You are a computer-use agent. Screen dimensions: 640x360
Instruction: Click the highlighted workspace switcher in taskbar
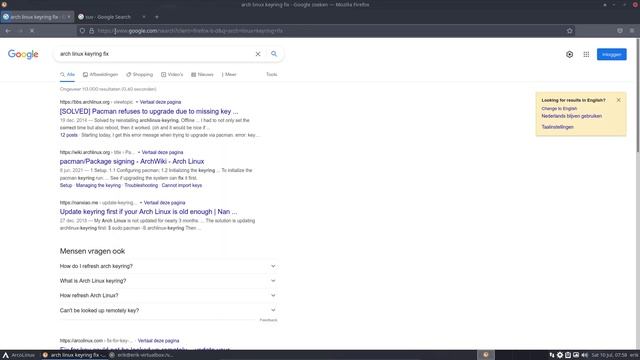486,355
